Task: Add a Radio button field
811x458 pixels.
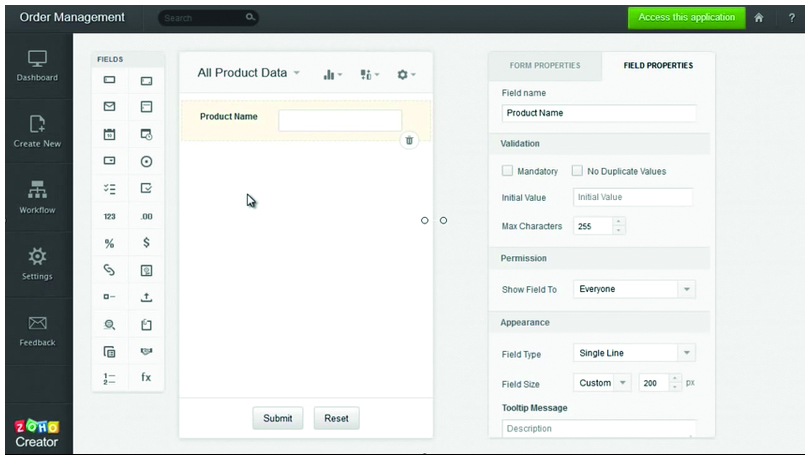Action: (146, 161)
